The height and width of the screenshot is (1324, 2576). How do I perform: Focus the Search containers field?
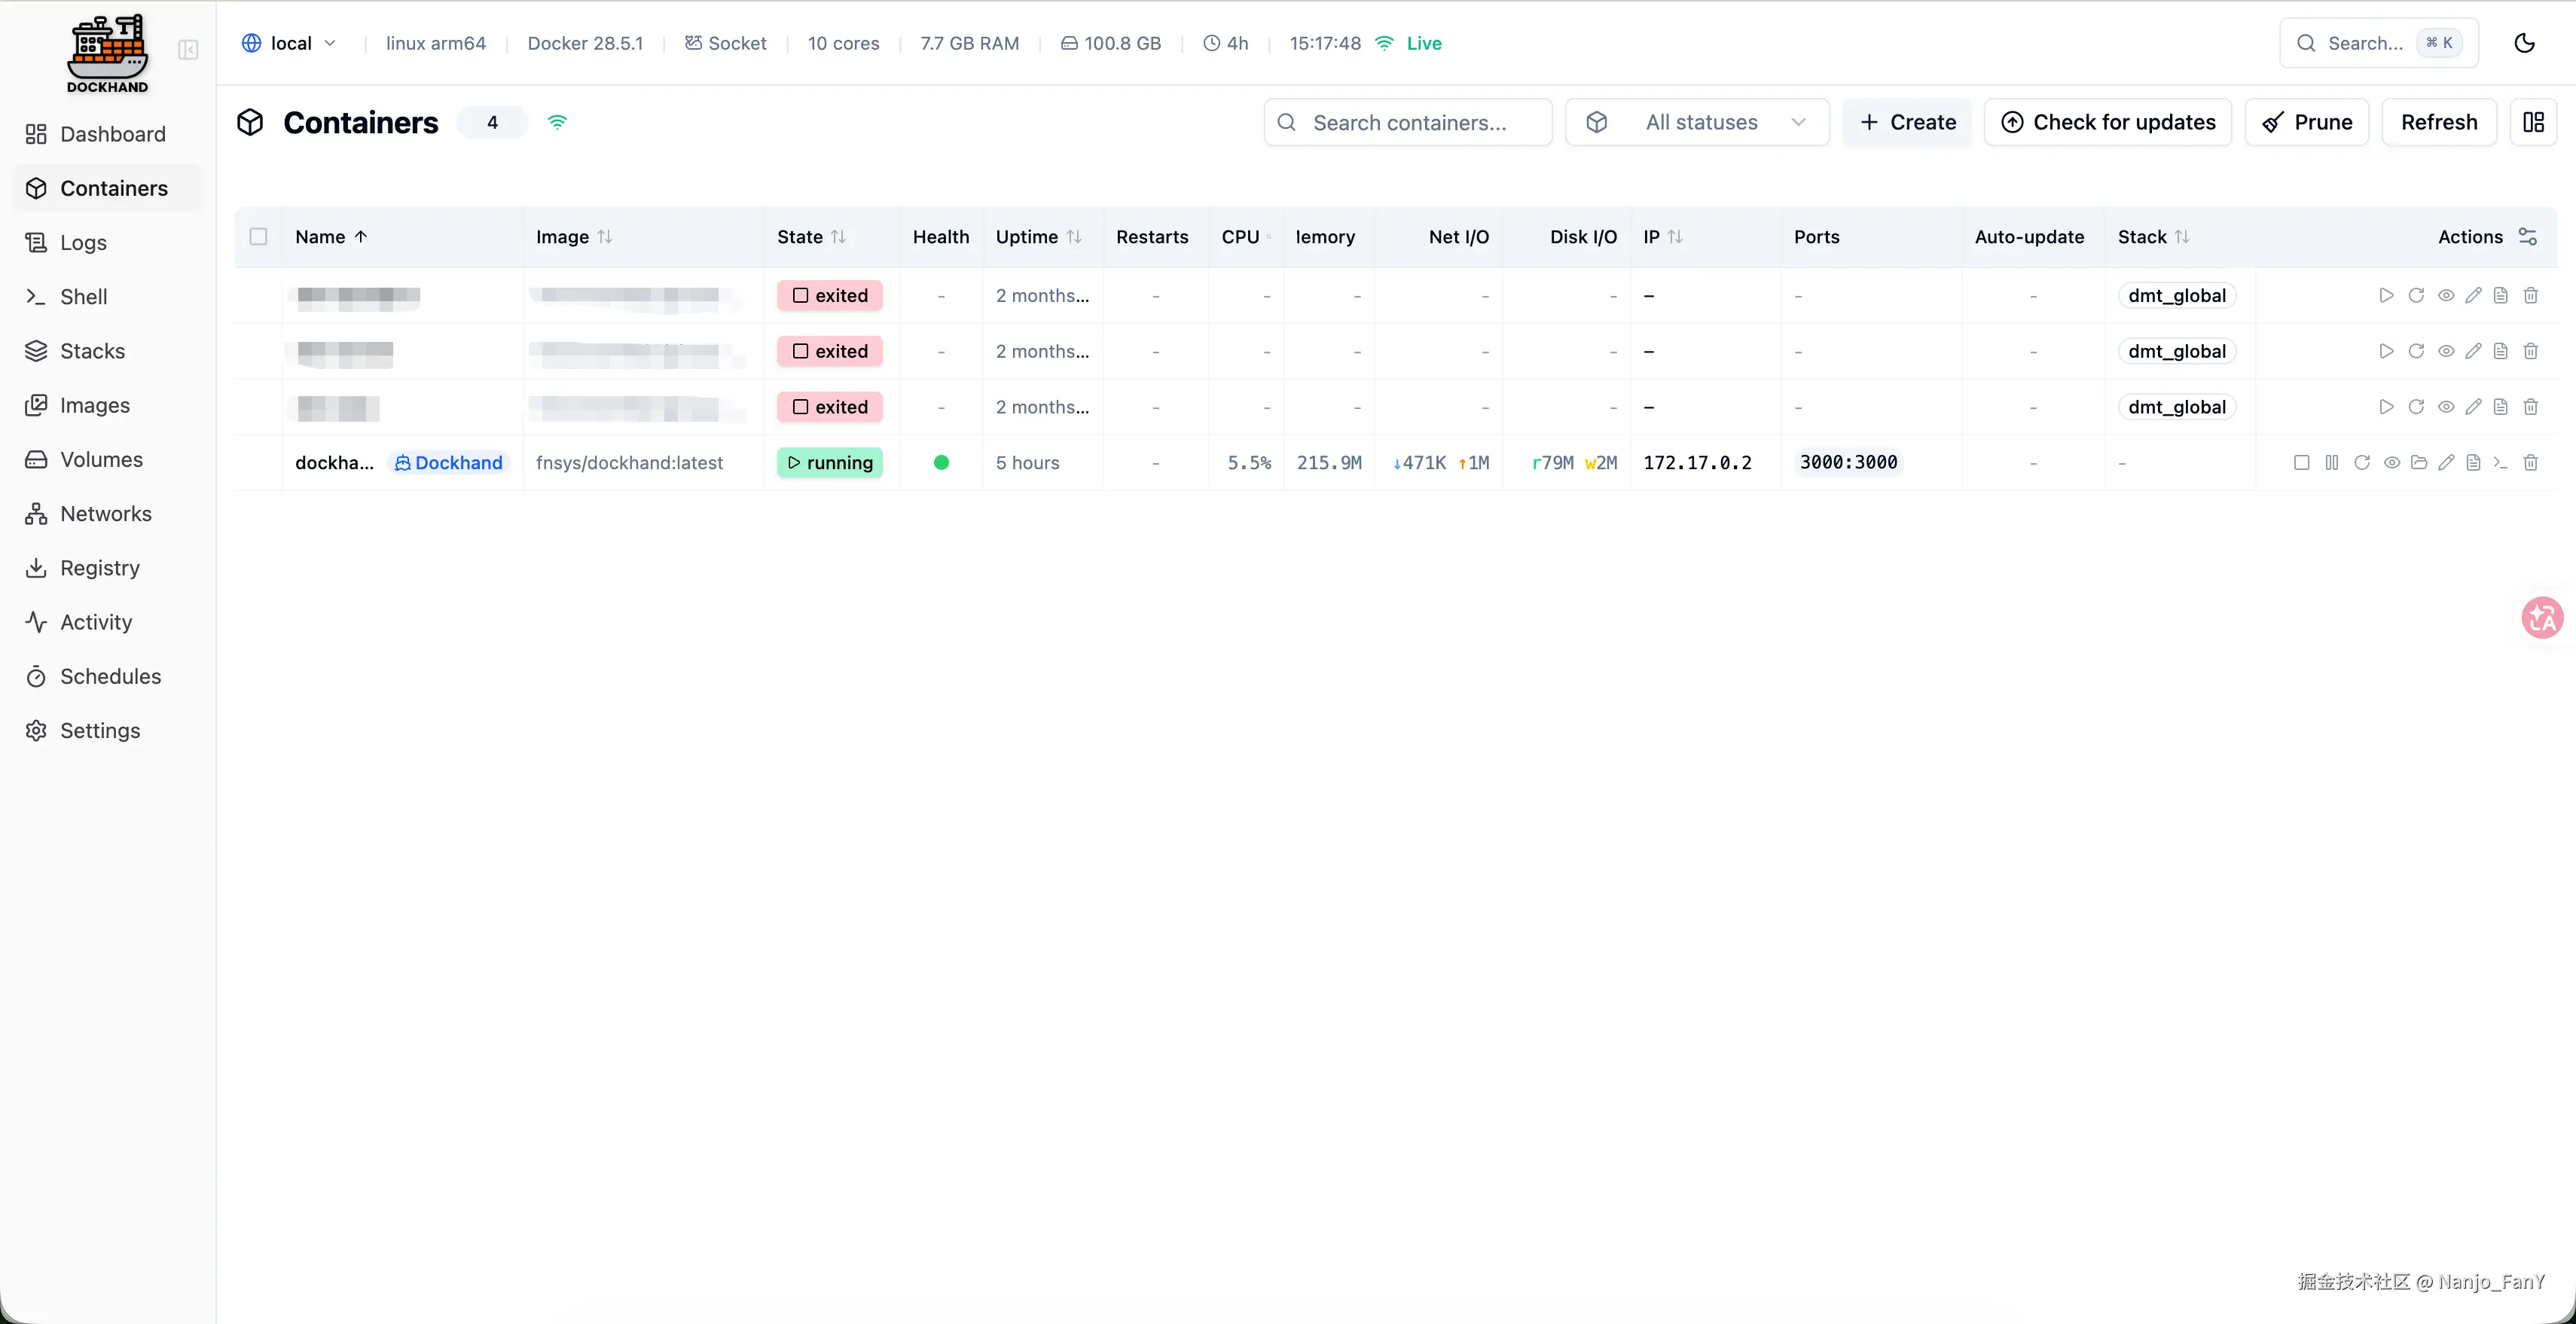click(x=1408, y=122)
